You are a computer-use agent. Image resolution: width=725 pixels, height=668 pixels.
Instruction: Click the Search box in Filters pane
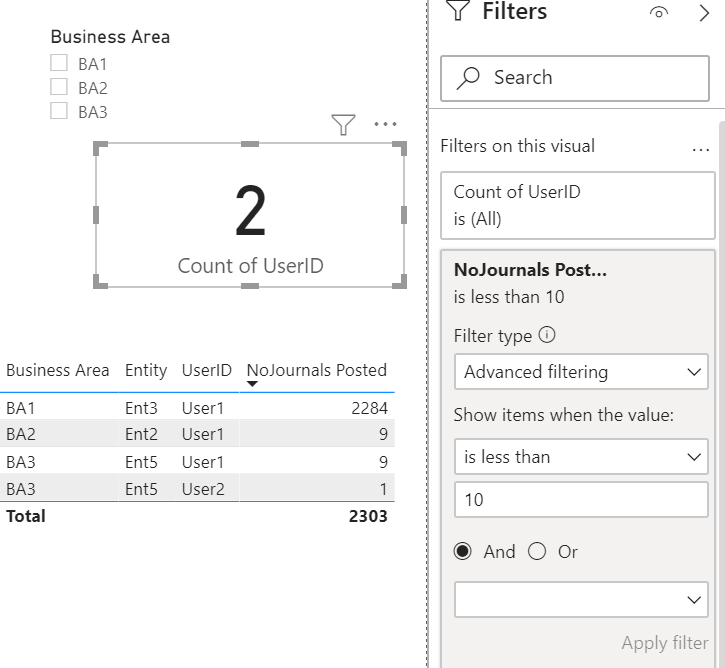point(575,78)
